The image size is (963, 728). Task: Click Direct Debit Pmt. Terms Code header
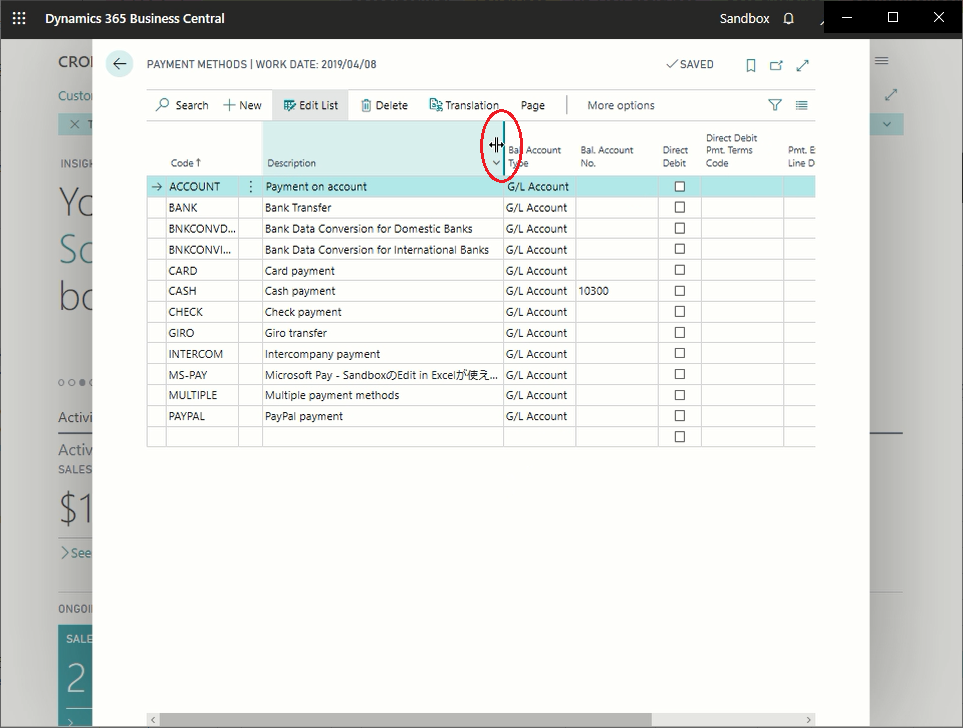(x=731, y=151)
